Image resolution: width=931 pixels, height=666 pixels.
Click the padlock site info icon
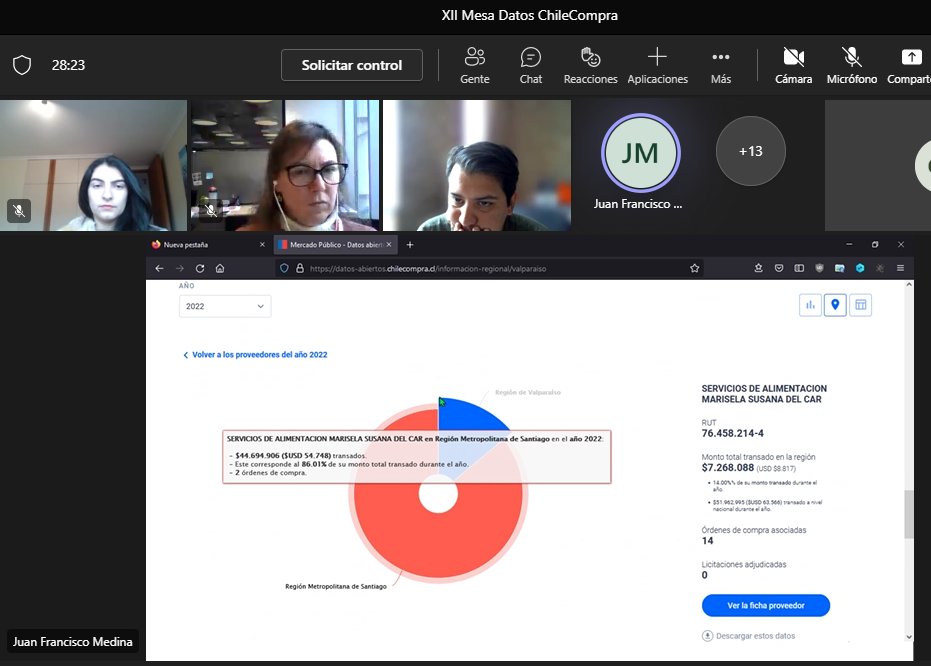300,268
